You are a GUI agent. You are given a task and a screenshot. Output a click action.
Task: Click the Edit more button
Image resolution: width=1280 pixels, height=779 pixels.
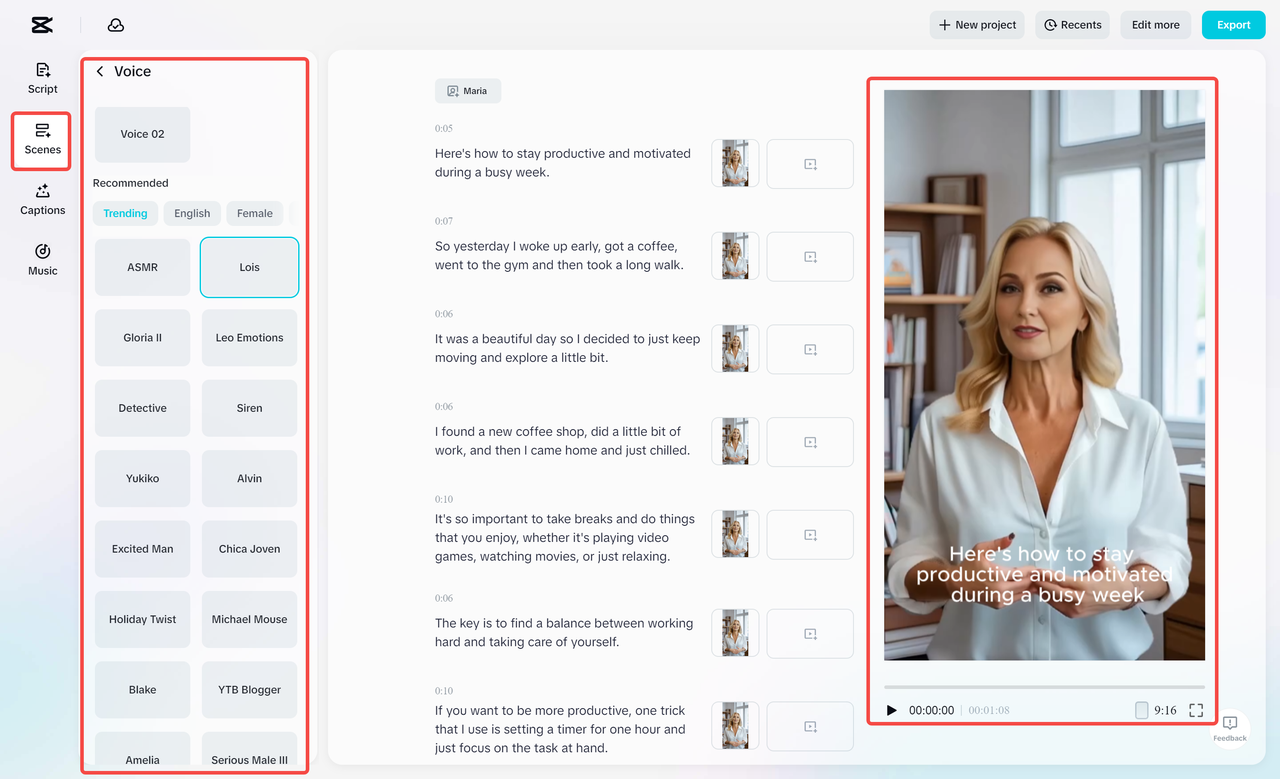point(1156,25)
